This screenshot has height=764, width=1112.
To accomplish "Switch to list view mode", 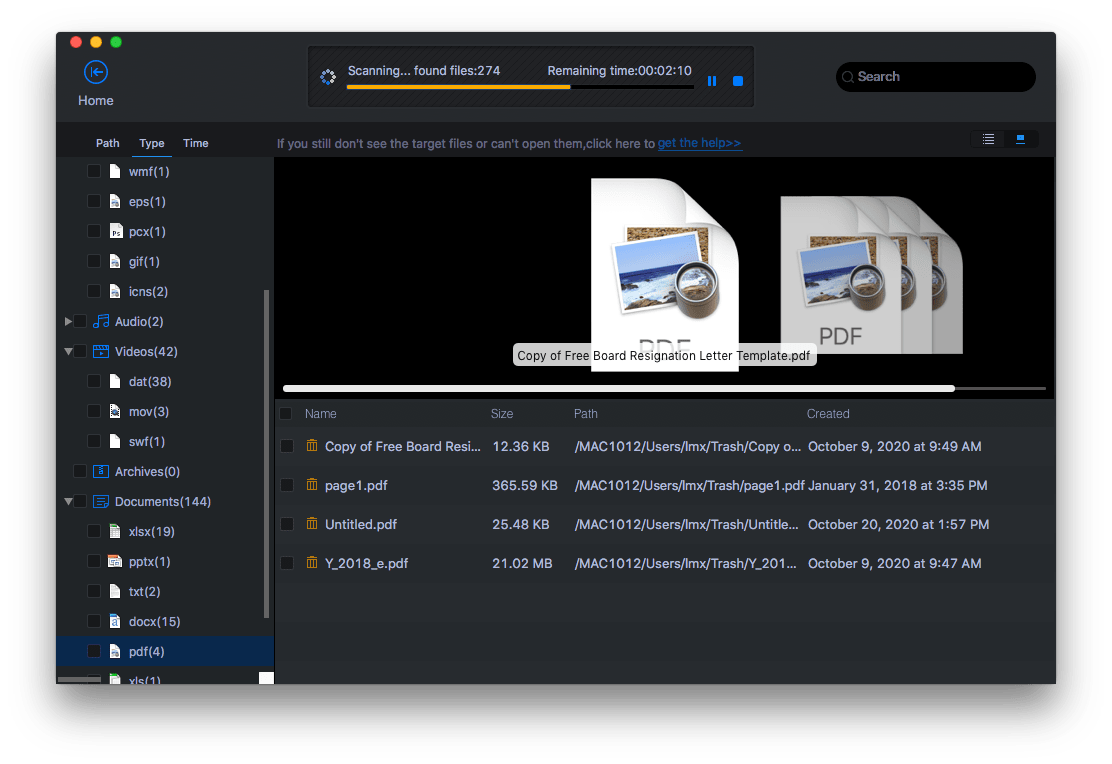I will pyautogui.click(x=987, y=139).
